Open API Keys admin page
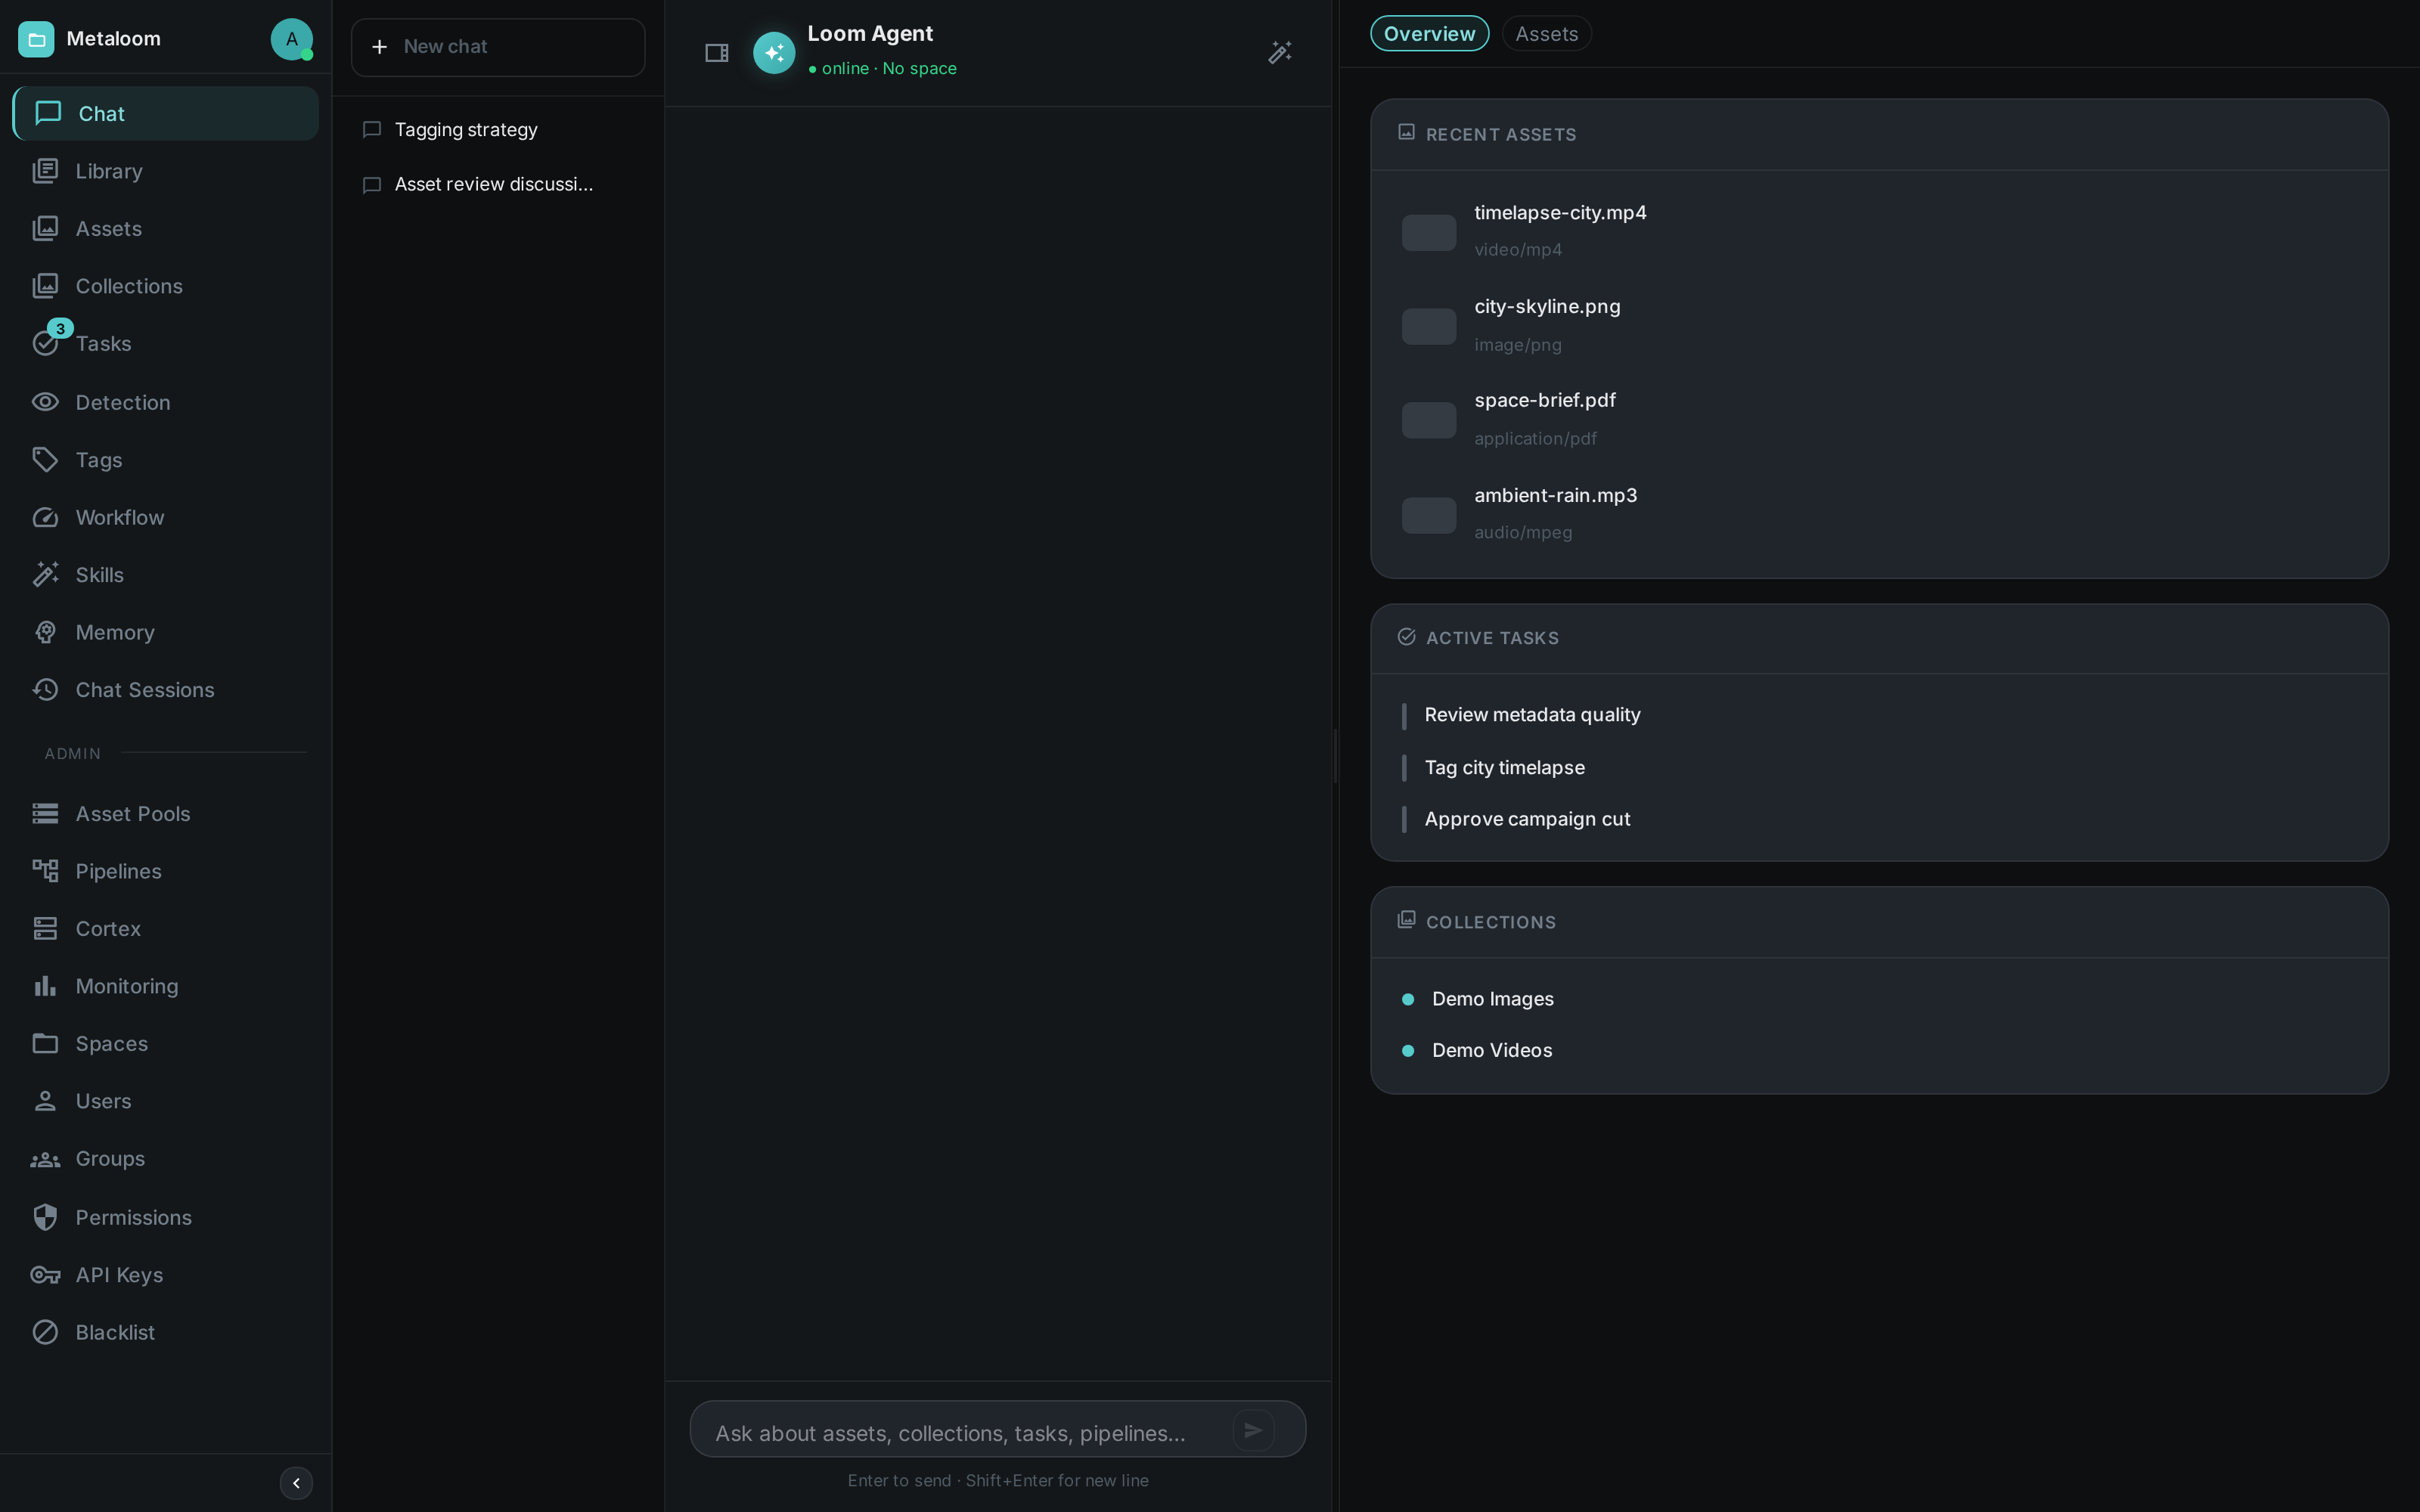The image size is (2420, 1512). [165, 1275]
